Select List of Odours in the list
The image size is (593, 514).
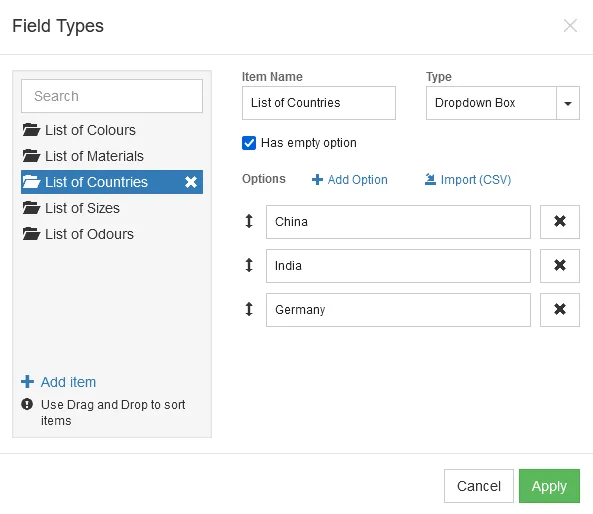(112, 234)
